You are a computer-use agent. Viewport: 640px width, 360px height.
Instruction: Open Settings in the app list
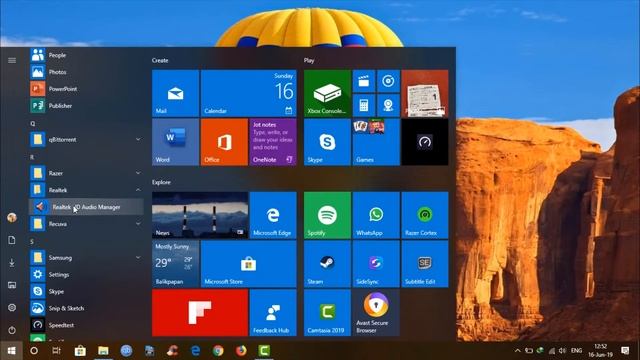[x=87, y=274]
